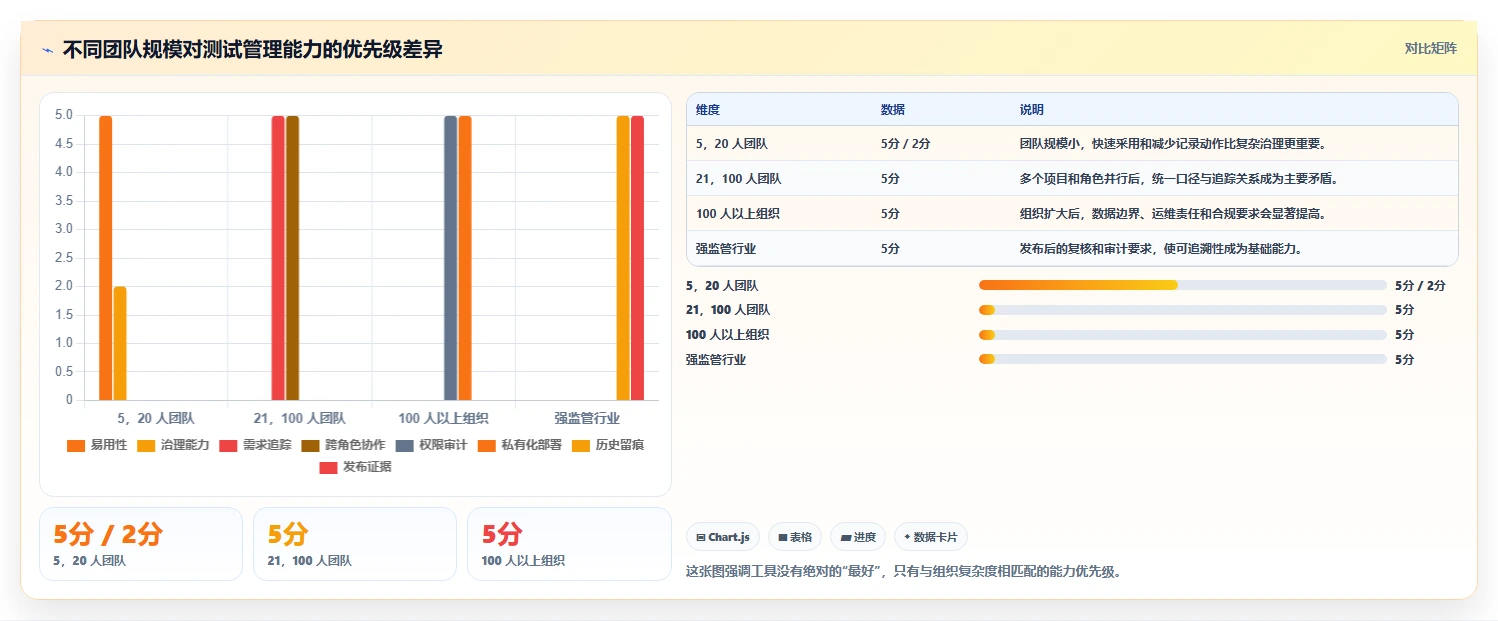Click the orange bar in the 5，20 人团队 group

tap(106, 258)
